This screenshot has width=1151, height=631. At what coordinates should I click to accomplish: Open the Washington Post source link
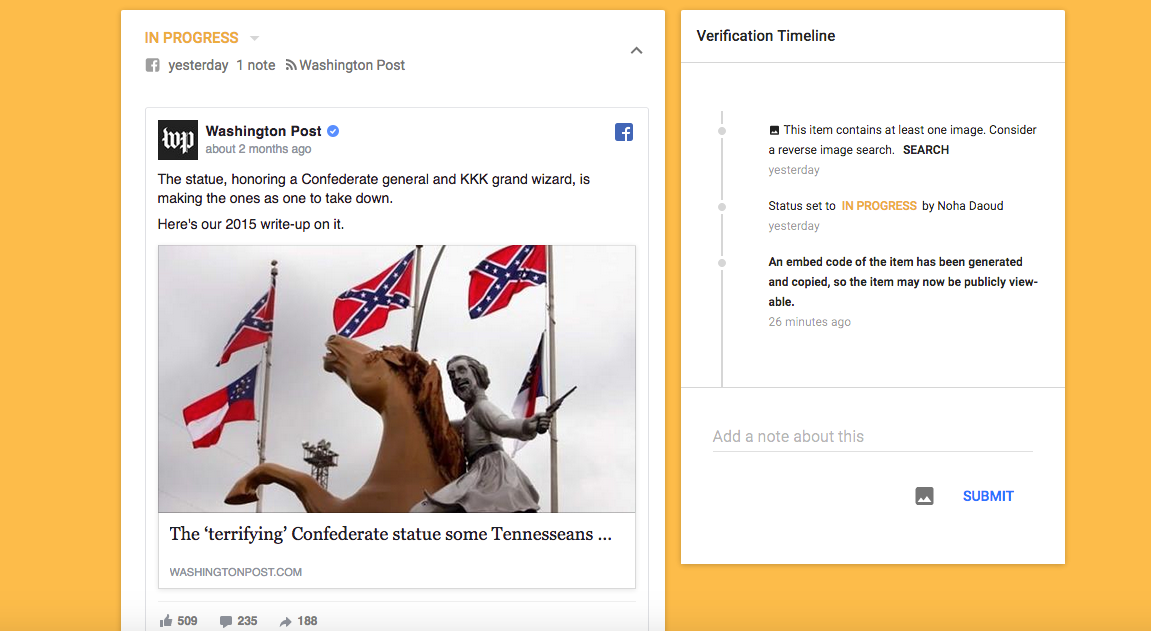352,65
